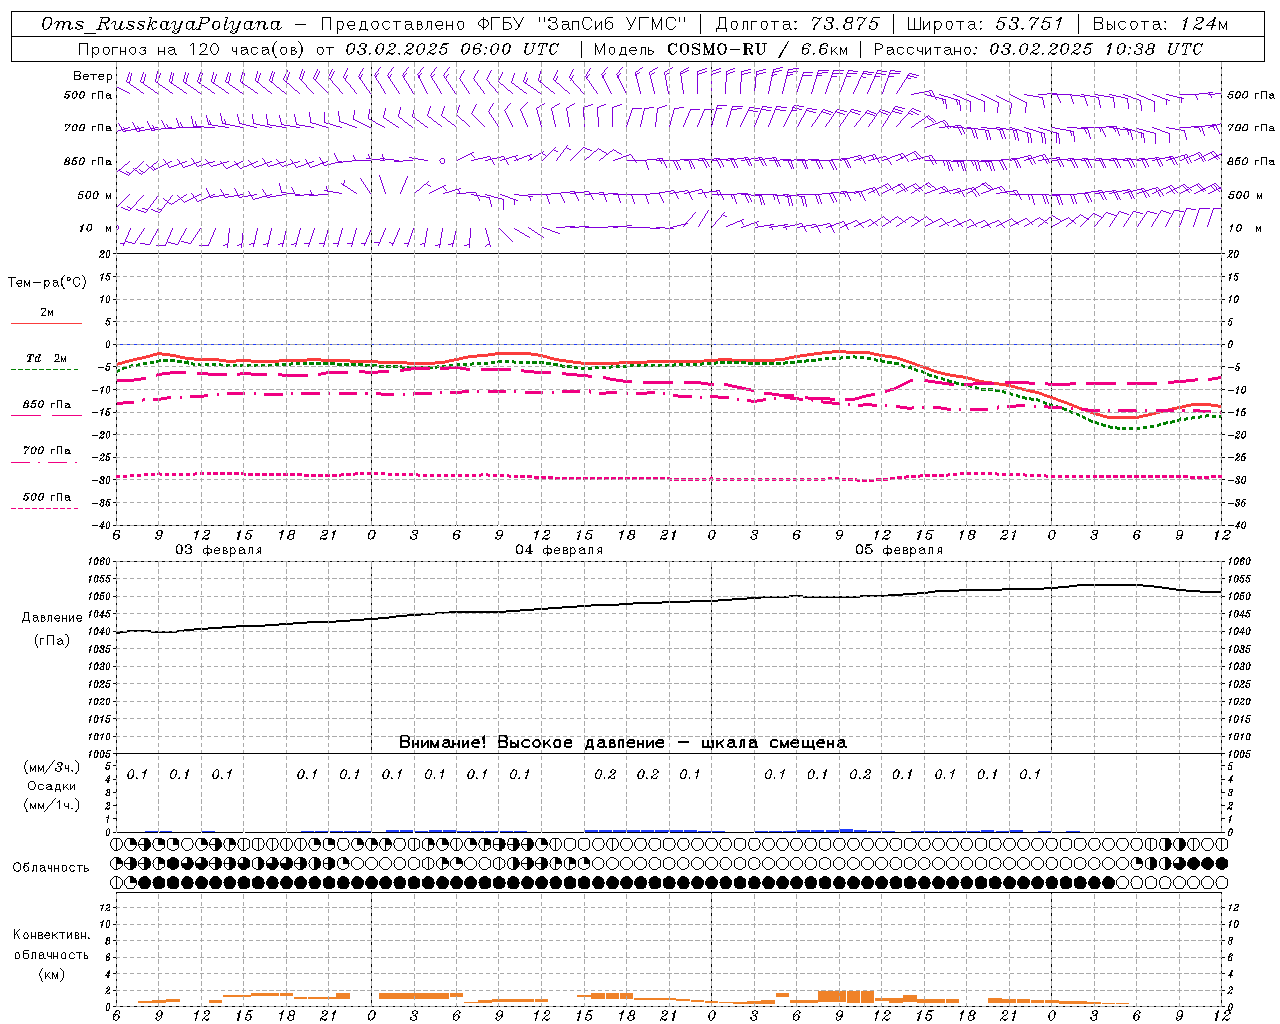Image resolution: width=1280 pixels, height=1024 pixels.
Task: Click the Давление pressure panel label
Action: pos(52,618)
